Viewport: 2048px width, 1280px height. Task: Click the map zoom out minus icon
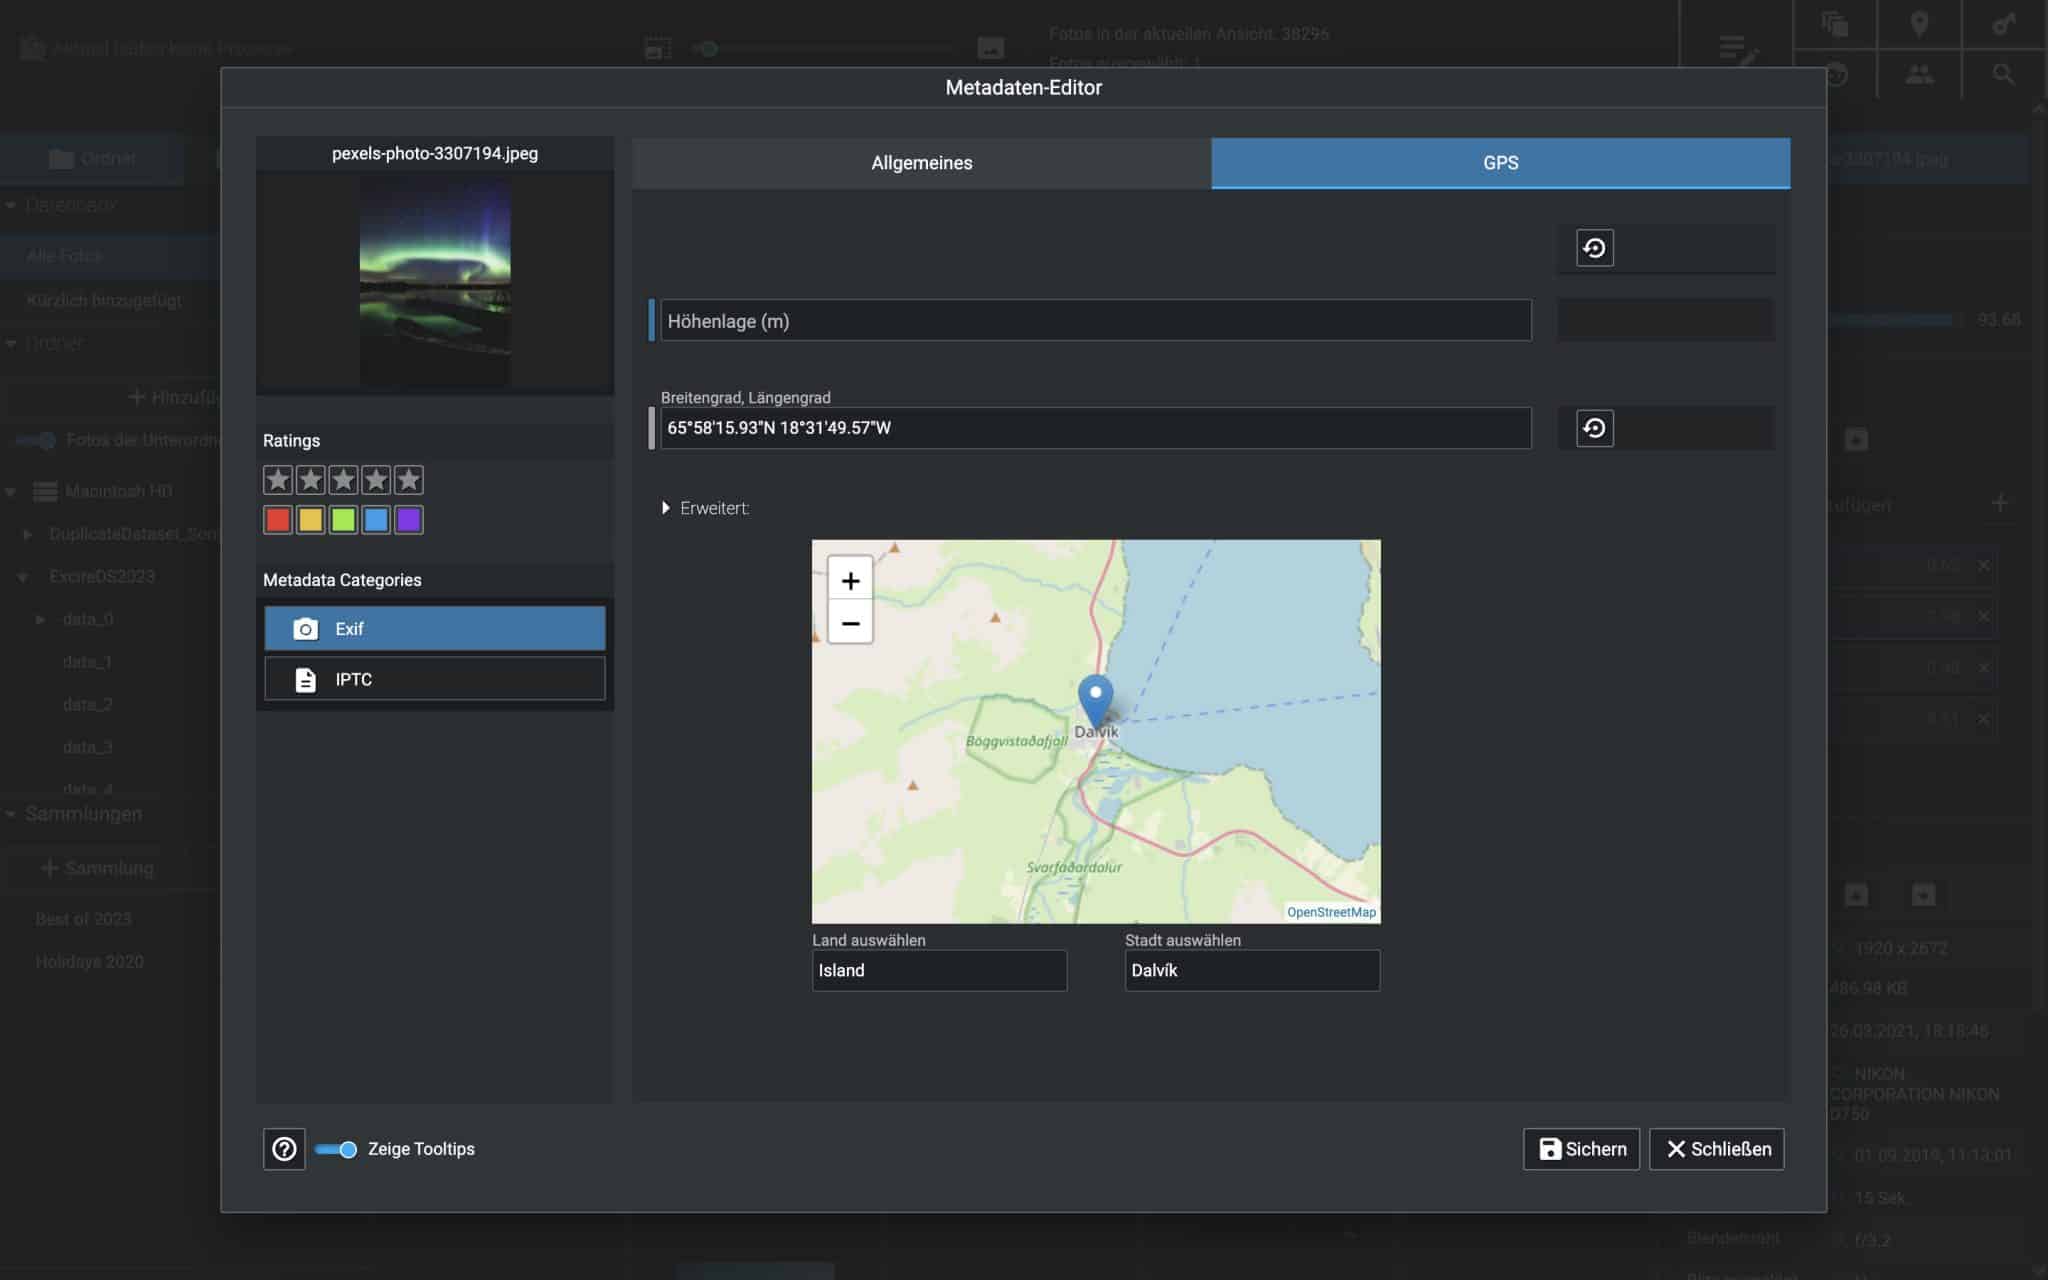[x=850, y=624]
